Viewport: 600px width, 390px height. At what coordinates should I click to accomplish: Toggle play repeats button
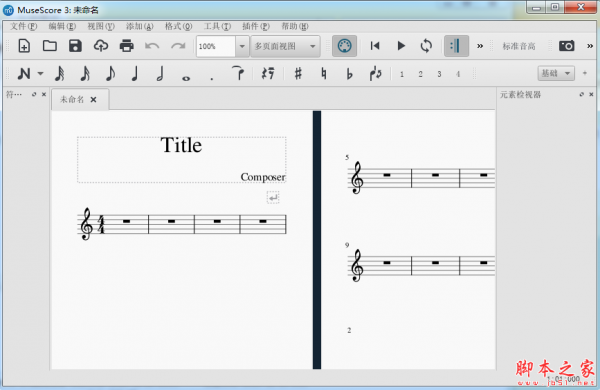(x=456, y=46)
